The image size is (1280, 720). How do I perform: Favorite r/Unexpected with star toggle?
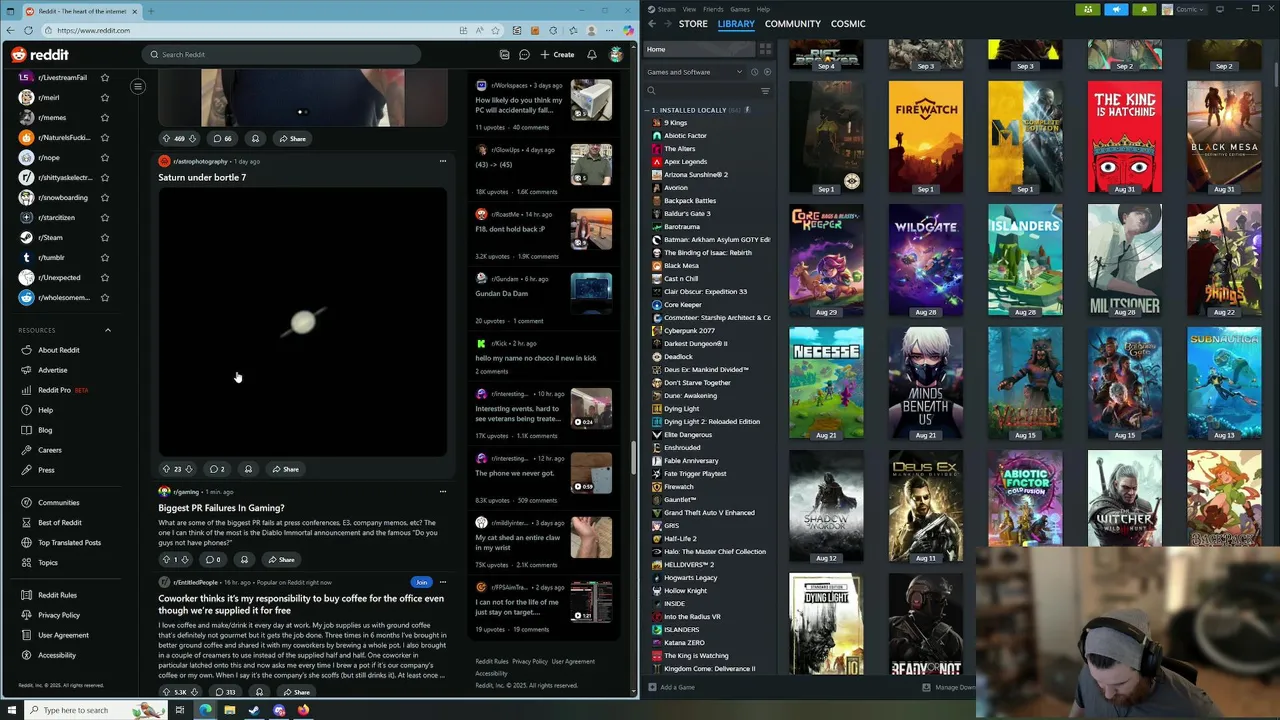(105, 277)
